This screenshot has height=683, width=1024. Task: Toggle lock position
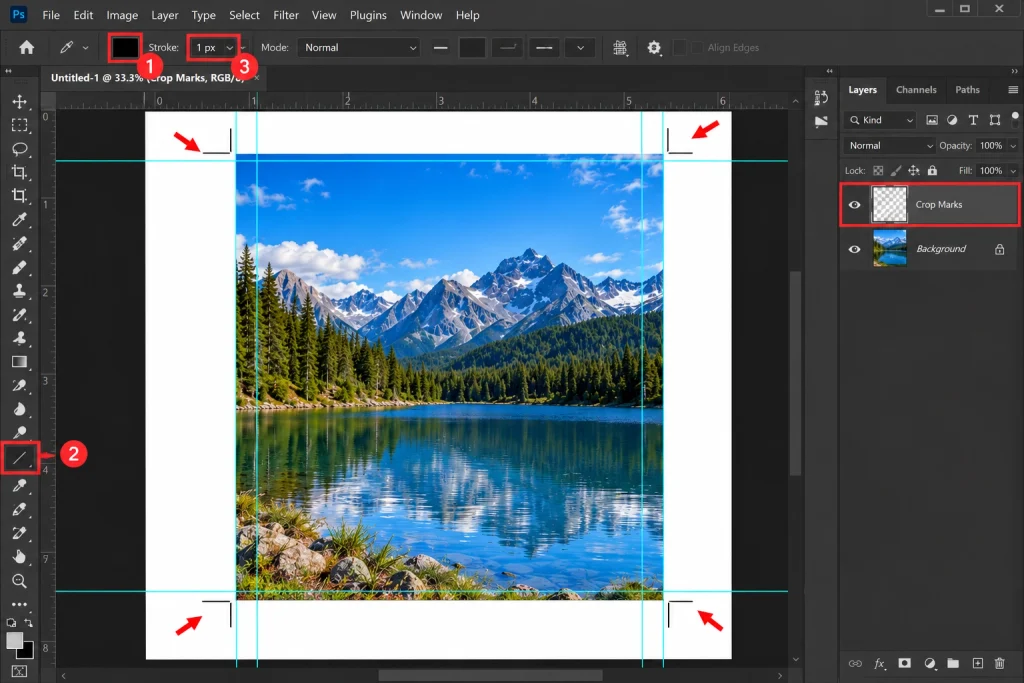click(x=914, y=171)
